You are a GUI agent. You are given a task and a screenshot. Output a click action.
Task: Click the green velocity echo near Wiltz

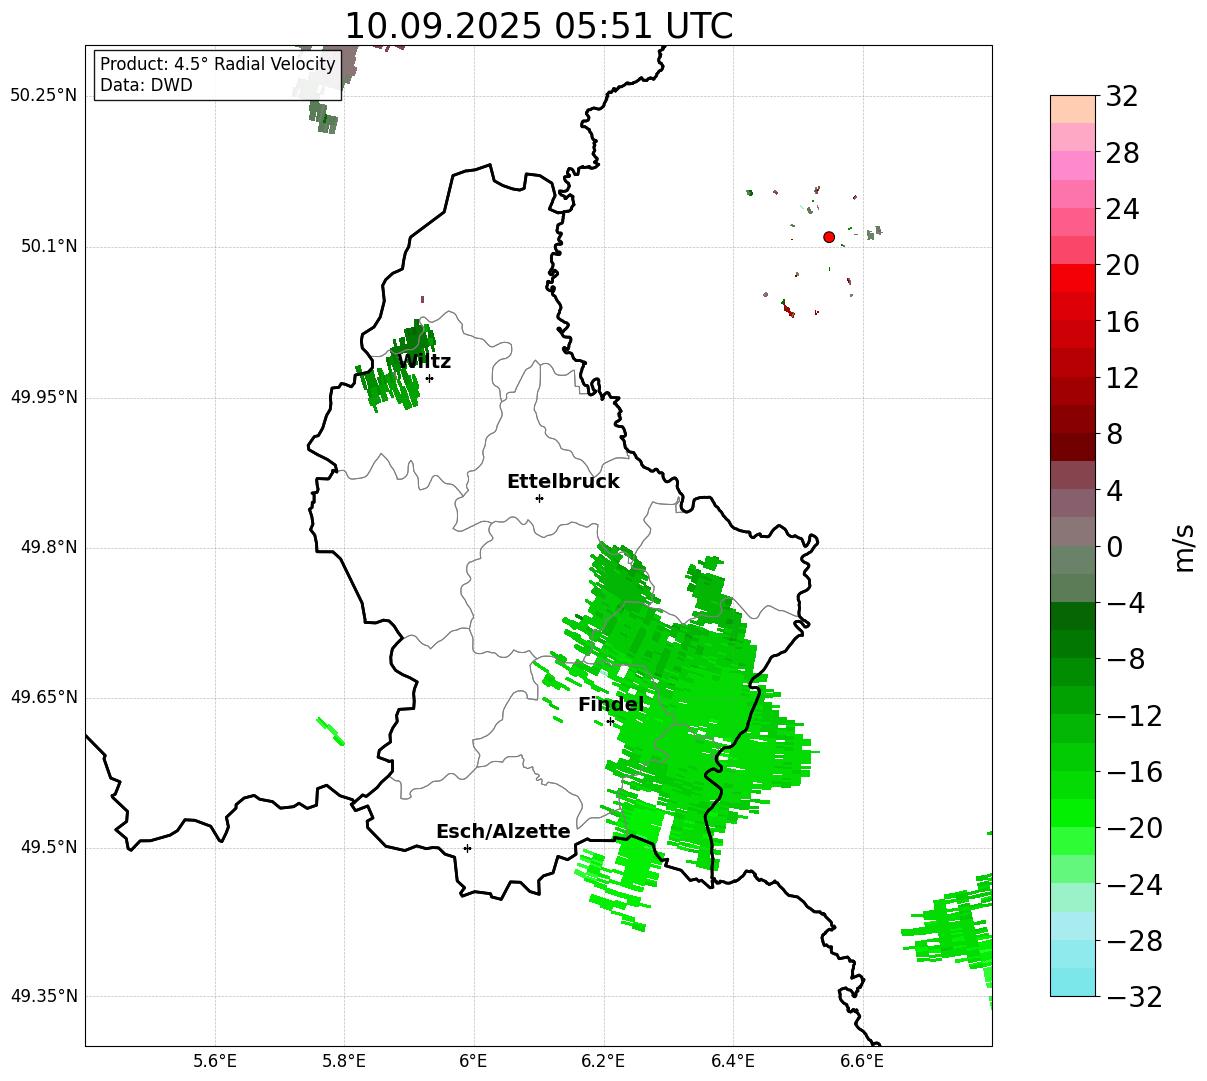pos(397,367)
